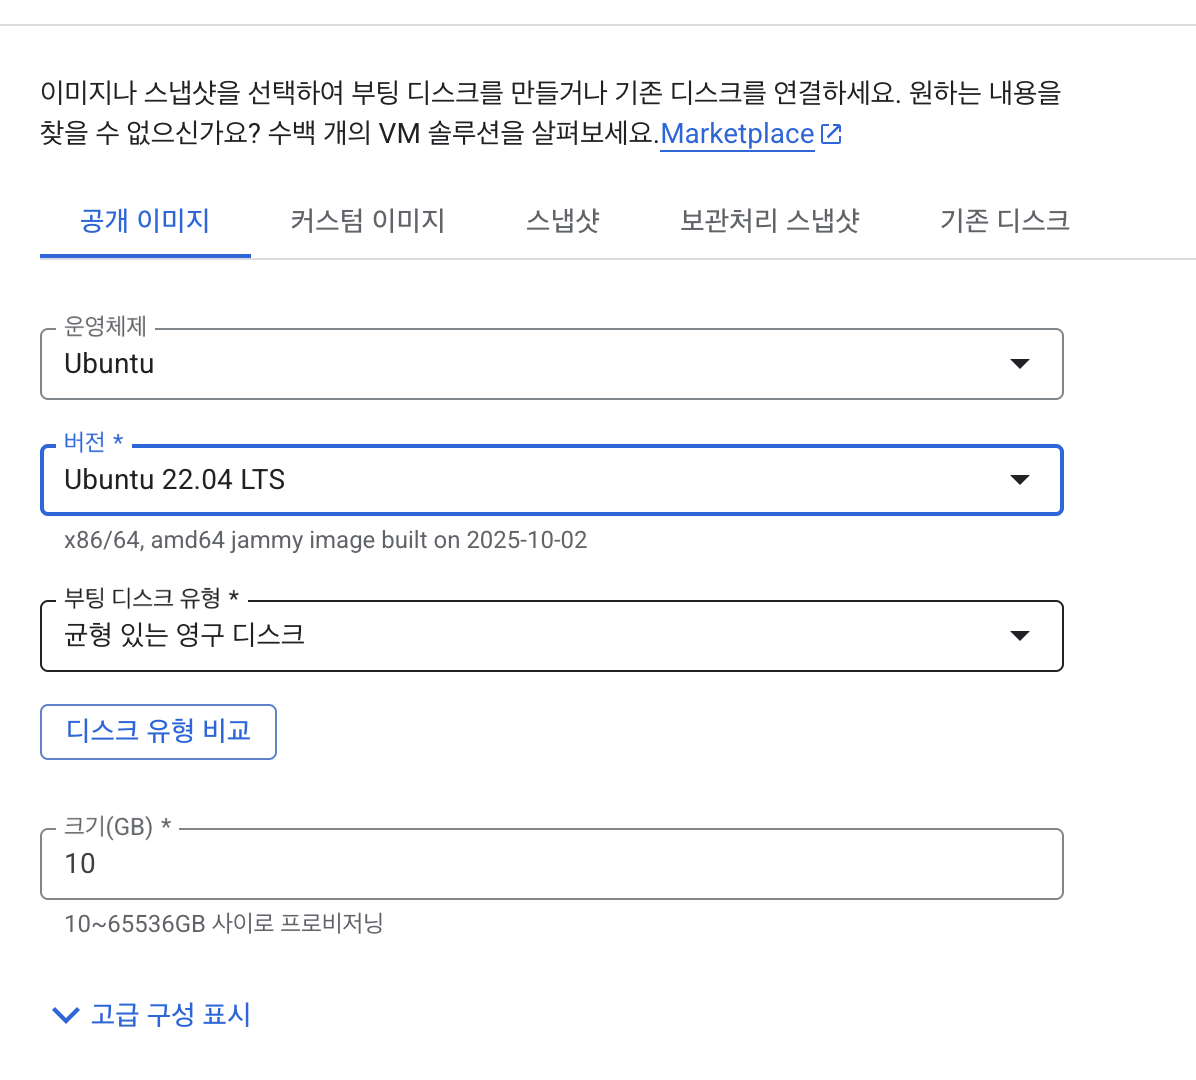Switch to the 커스텀 이미지 tab
The height and width of the screenshot is (1080, 1196).
pos(367,221)
